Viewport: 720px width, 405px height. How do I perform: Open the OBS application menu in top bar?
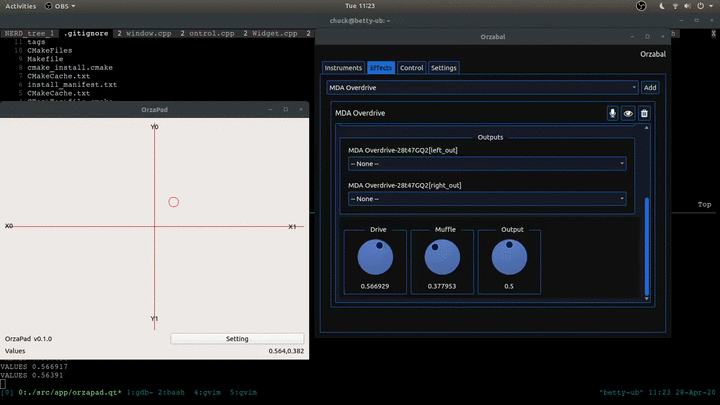click(60, 6)
